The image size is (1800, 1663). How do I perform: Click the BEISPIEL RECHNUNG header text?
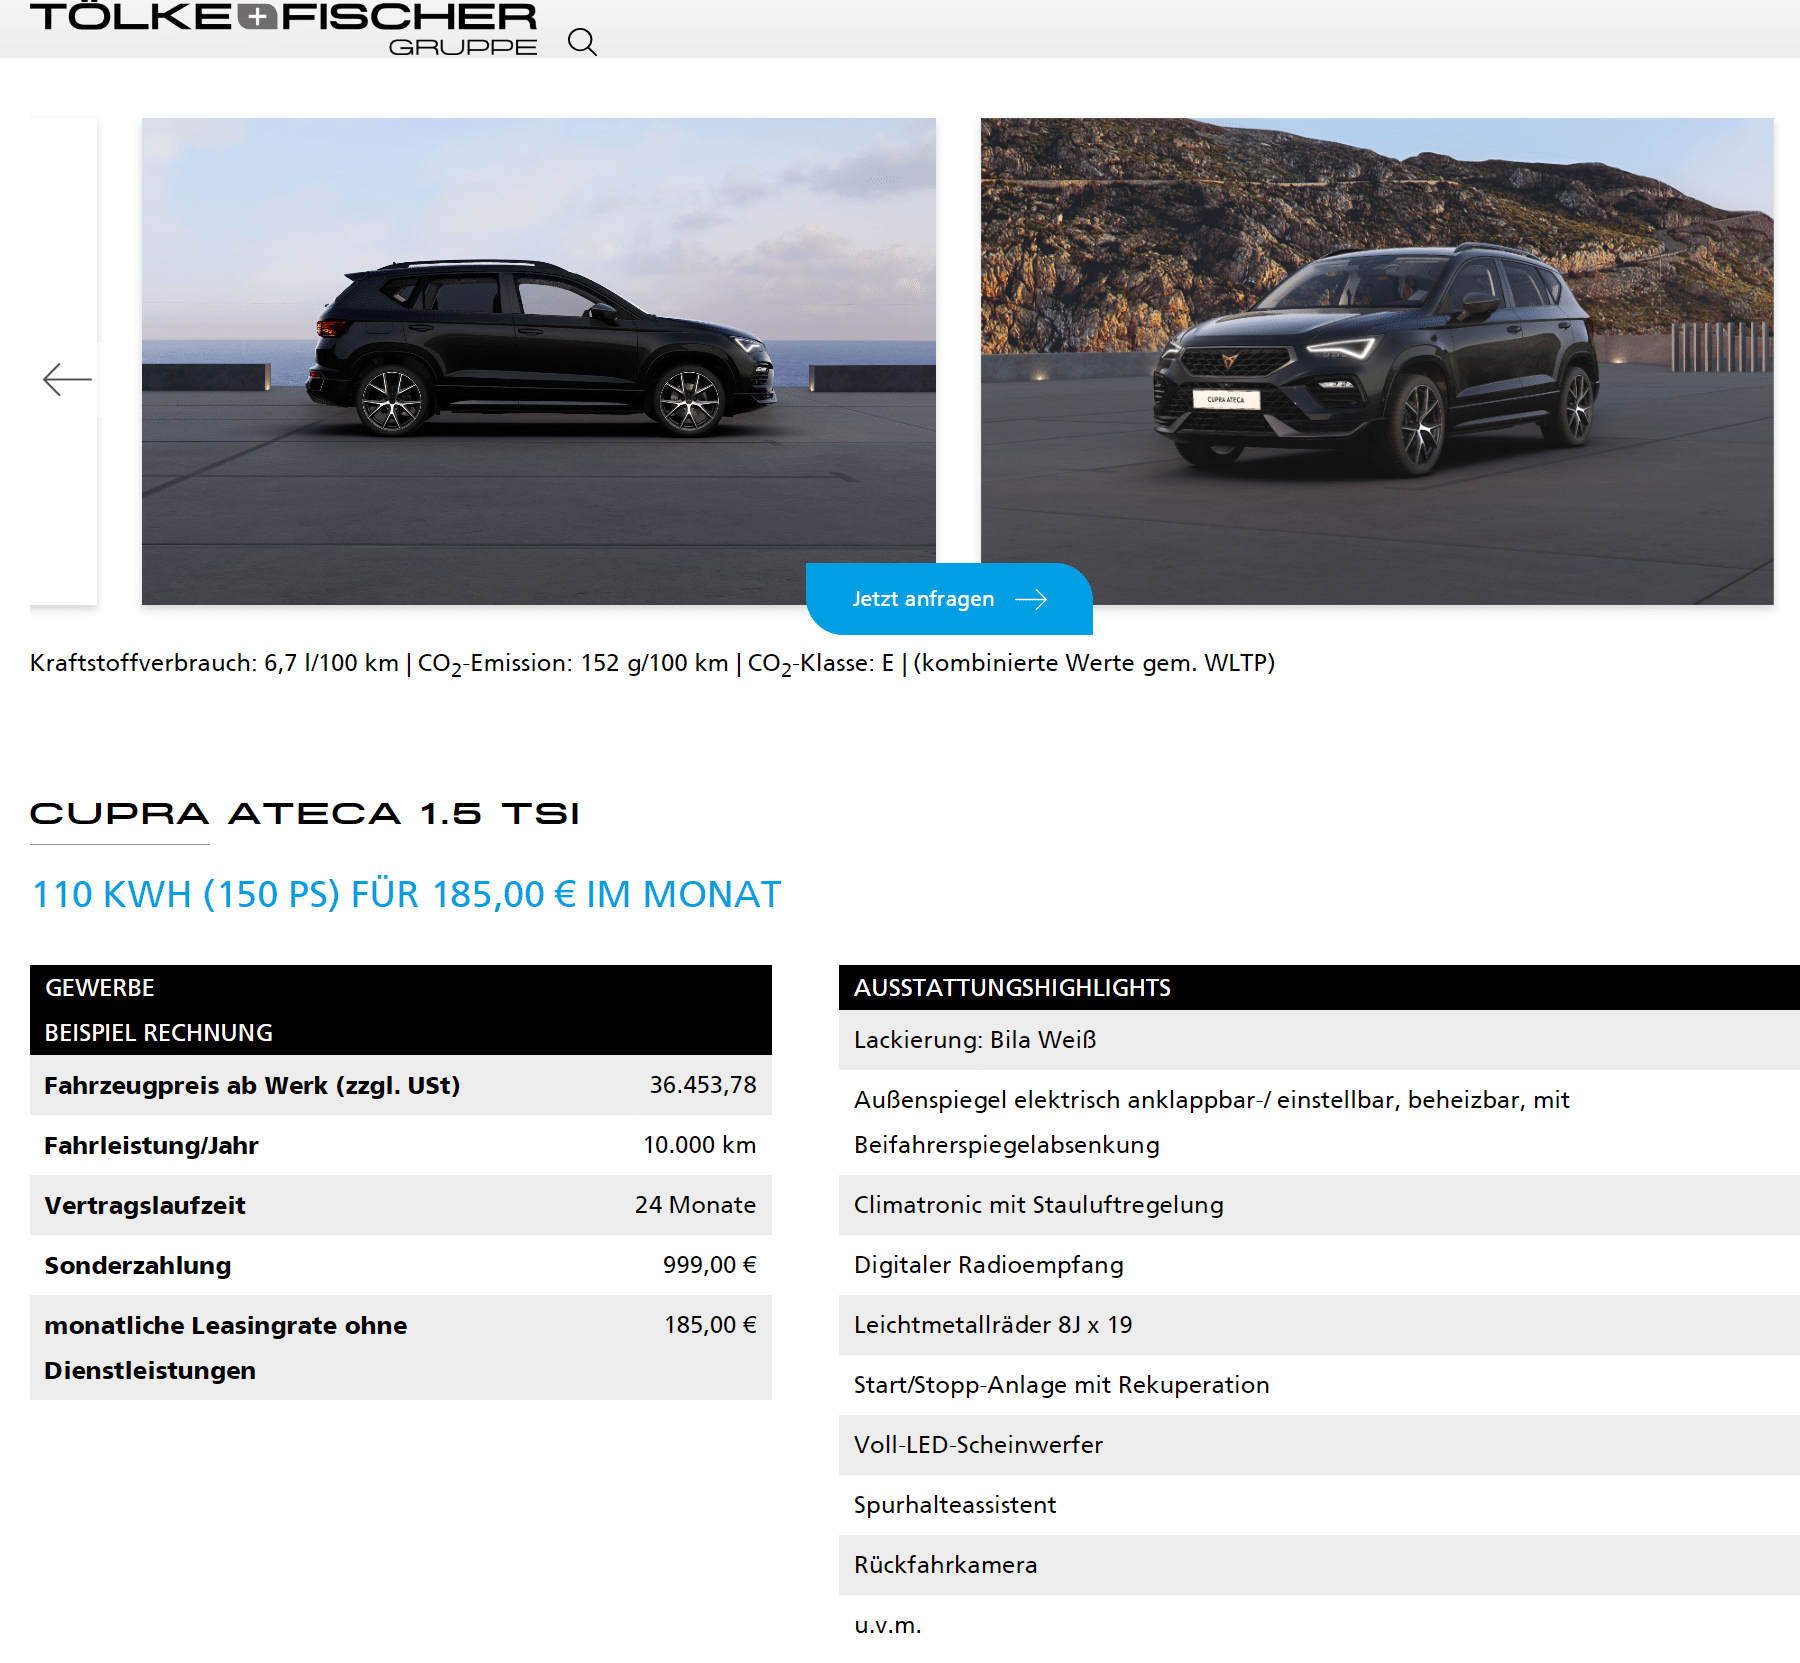159,1033
